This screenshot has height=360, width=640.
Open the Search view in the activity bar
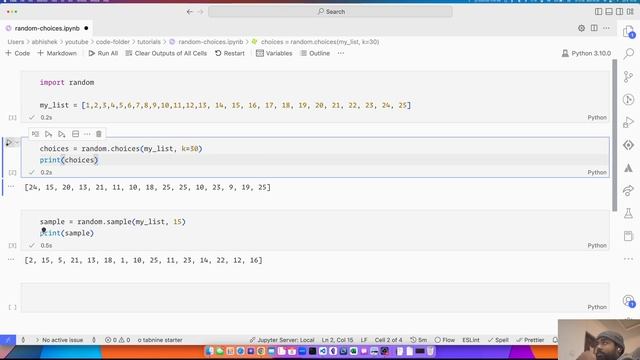[x=629, y=53]
